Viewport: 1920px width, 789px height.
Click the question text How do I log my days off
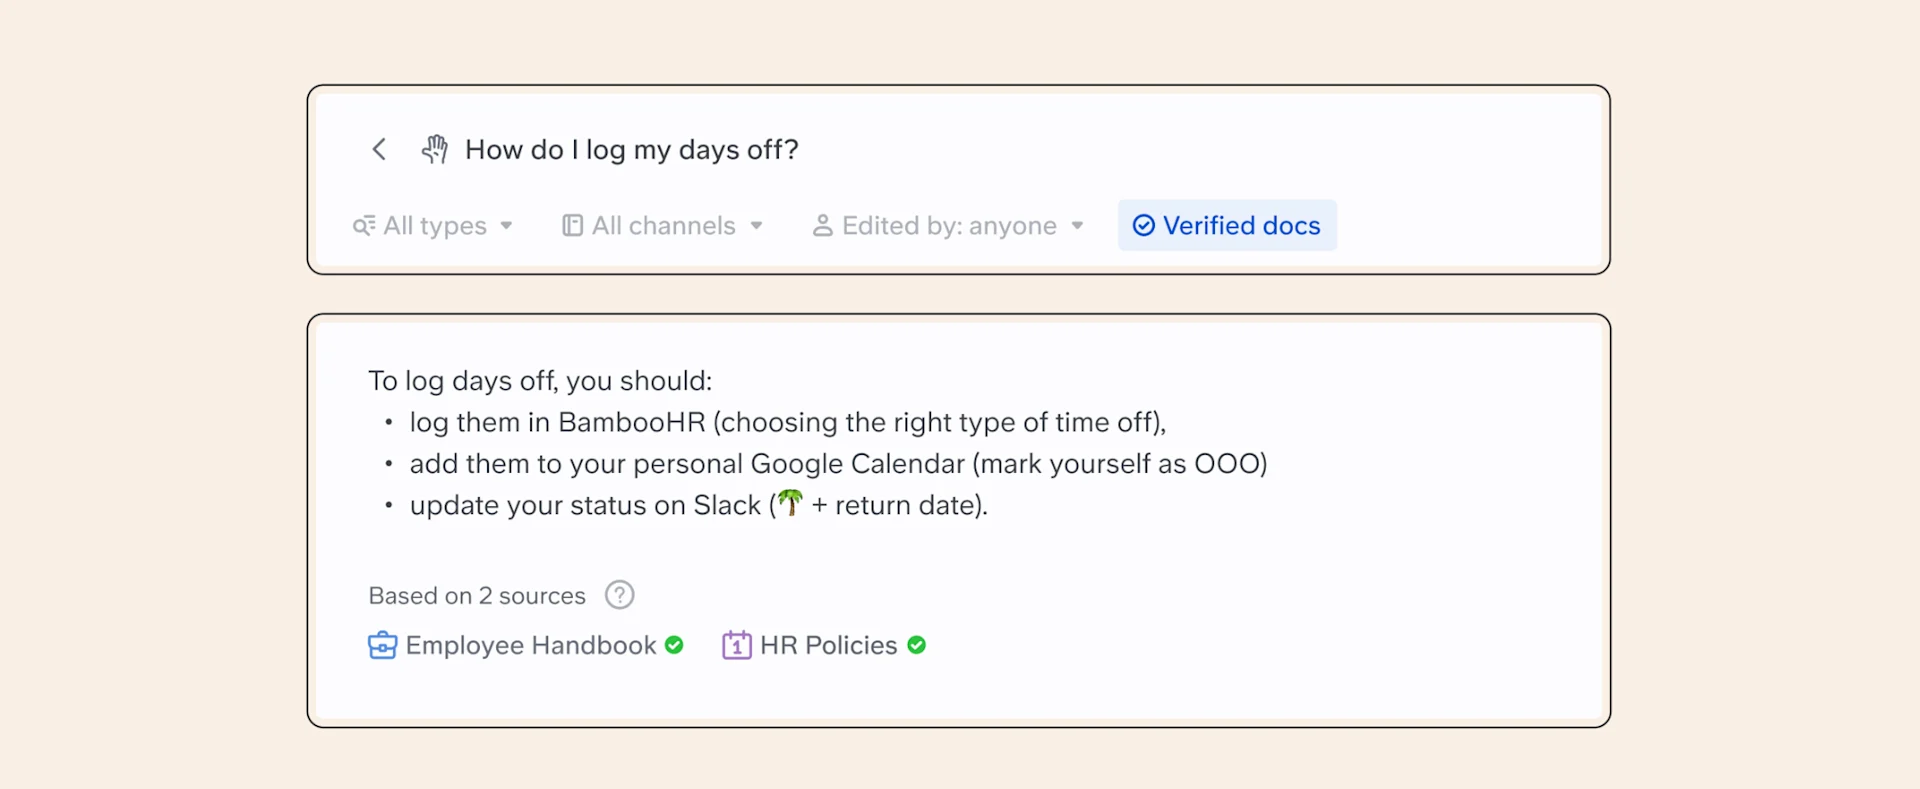click(631, 149)
